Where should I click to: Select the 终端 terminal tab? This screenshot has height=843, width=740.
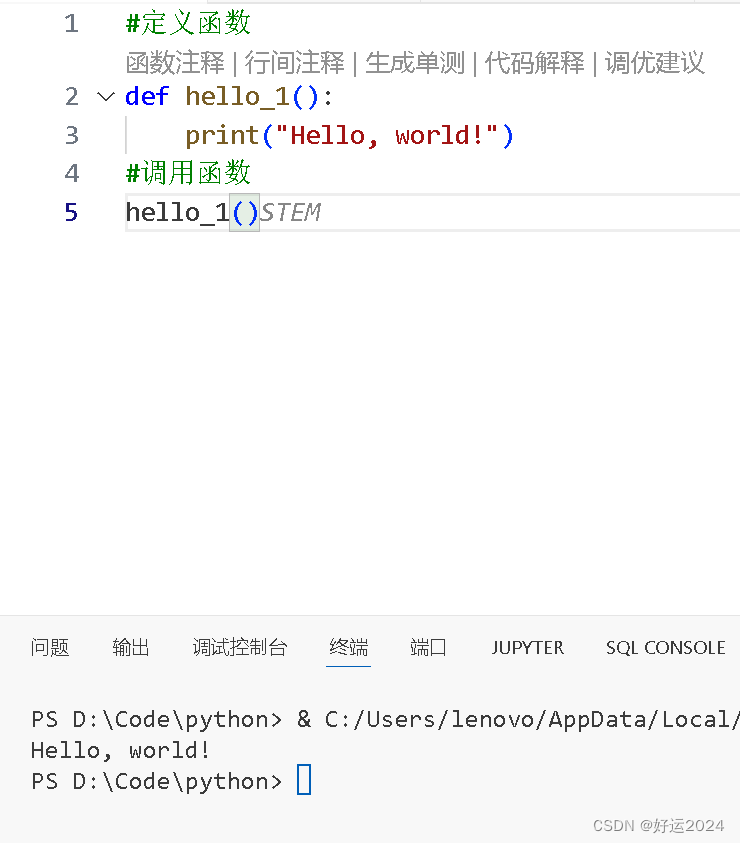(349, 648)
